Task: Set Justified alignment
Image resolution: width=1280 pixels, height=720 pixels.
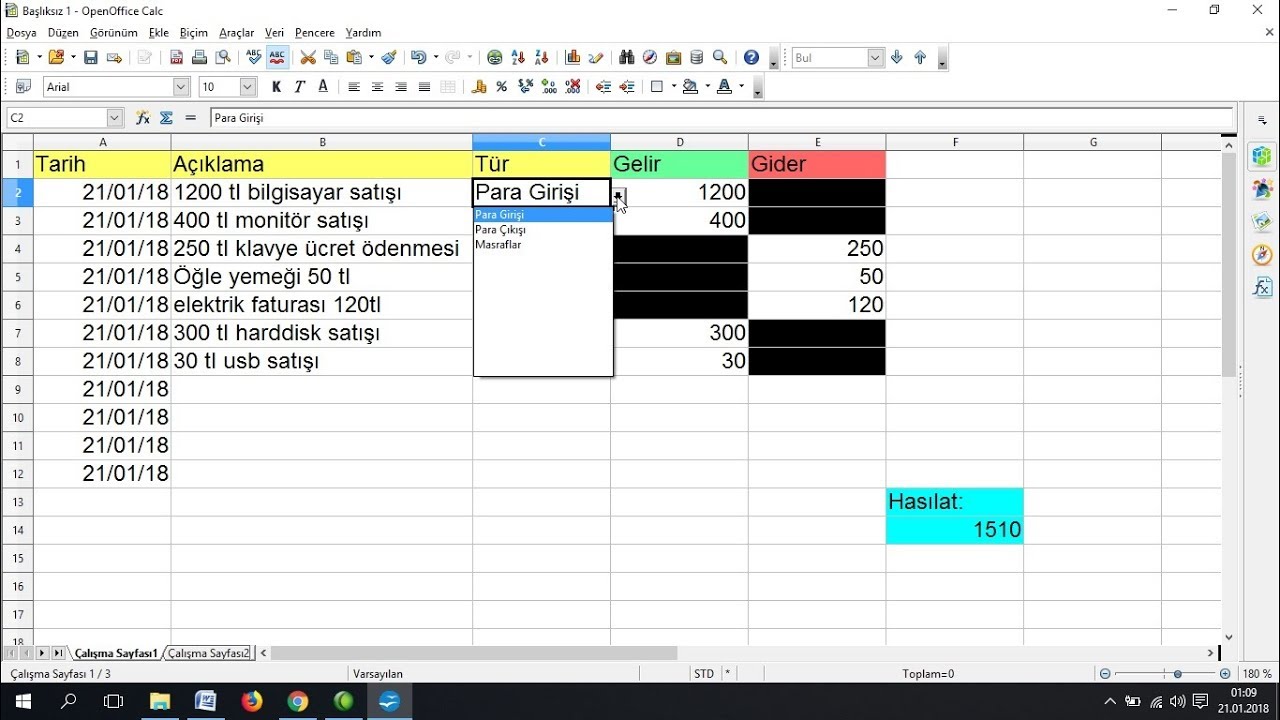Action: [424, 87]
